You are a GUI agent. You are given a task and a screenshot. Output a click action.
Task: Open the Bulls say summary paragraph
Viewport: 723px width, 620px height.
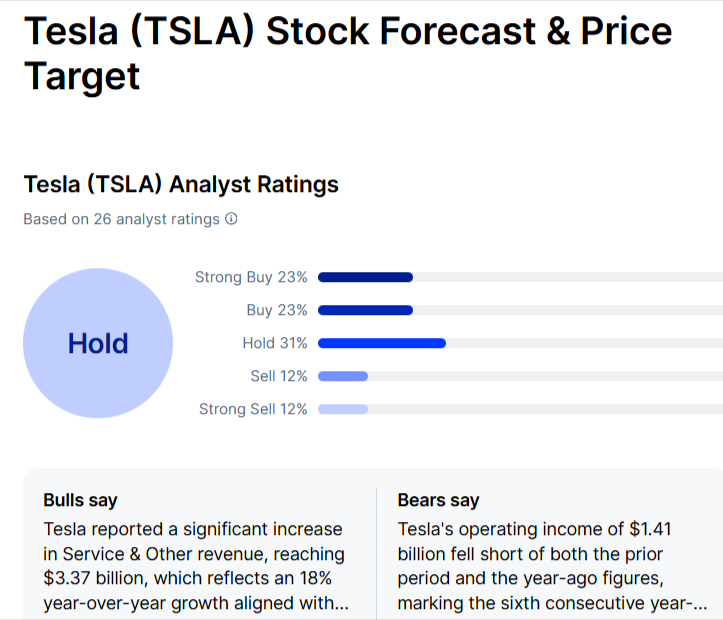tap(194, 566)
